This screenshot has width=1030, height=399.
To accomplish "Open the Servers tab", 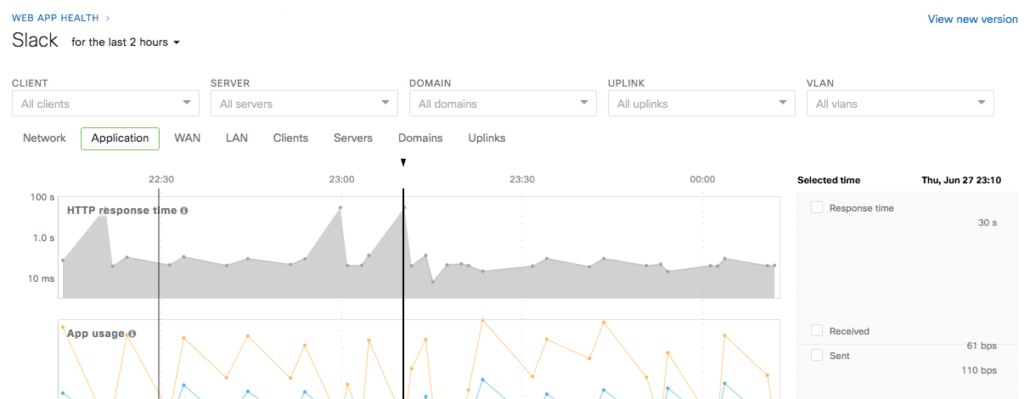I will point(353,138).
